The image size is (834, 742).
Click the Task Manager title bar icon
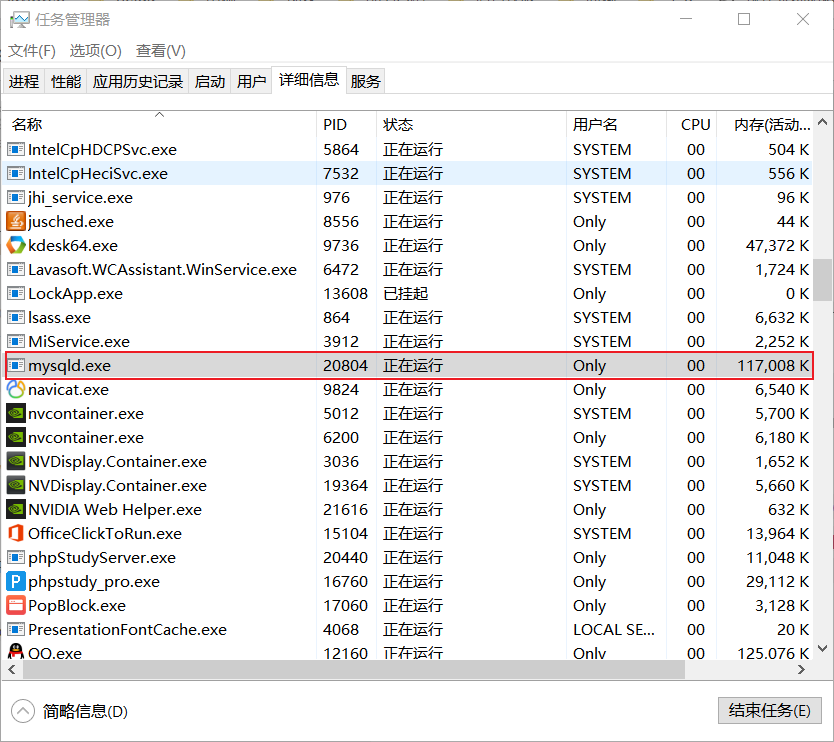pos(20,19)
